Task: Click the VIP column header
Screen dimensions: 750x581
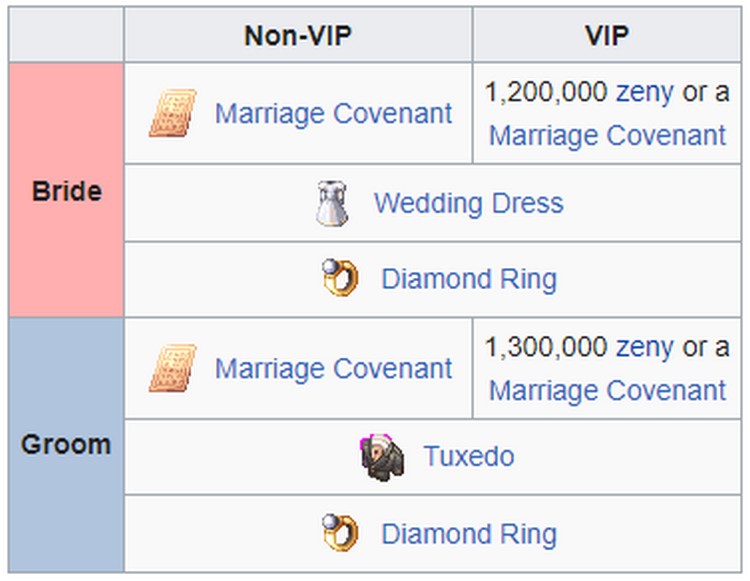Action: (x=607, y=36)
